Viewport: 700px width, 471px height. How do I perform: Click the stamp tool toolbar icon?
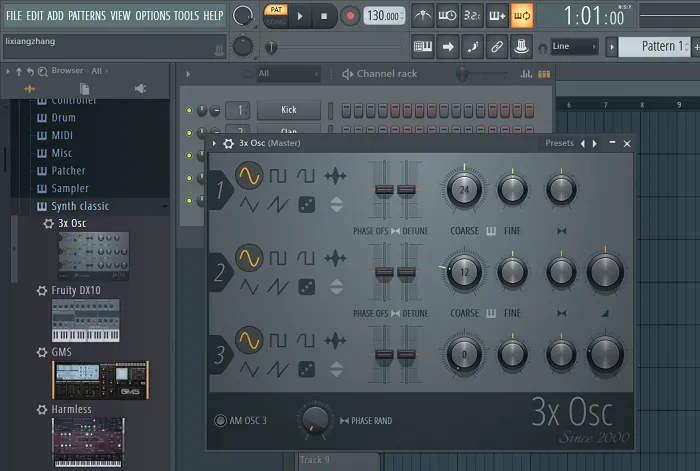(x=521, y=46)
